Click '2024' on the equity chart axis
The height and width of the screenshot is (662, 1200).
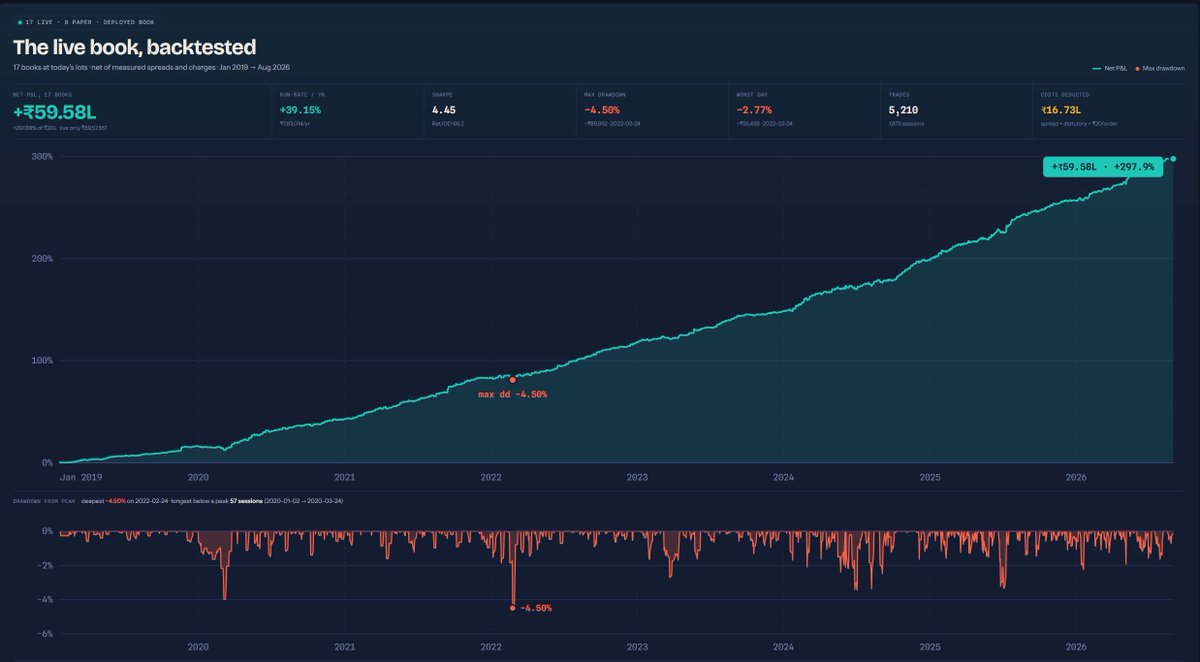[784, 477]
